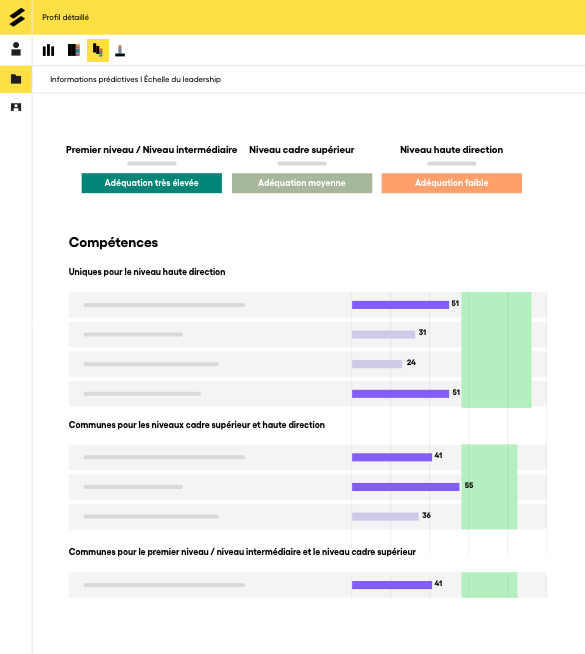Click Communes pour les niveaux cadre supérieur subtitle

click(x=197, y=425)
